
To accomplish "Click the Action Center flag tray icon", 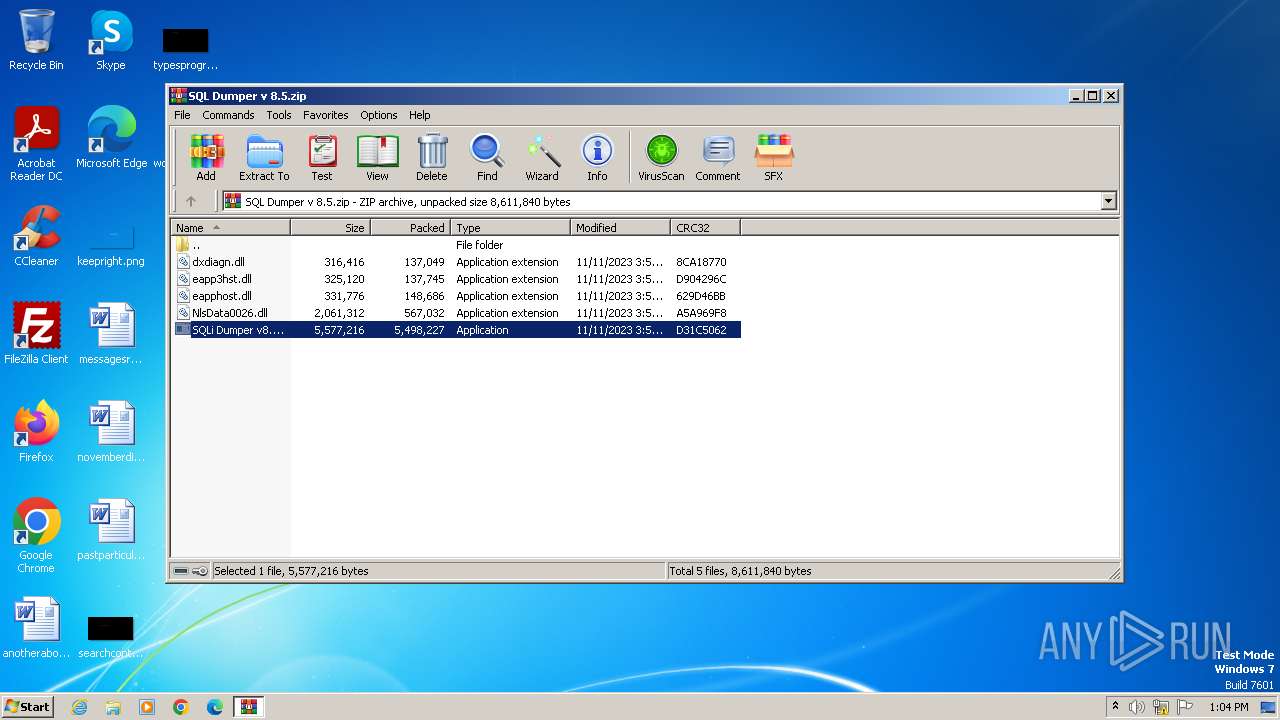I will click(x=1185, y=707).
